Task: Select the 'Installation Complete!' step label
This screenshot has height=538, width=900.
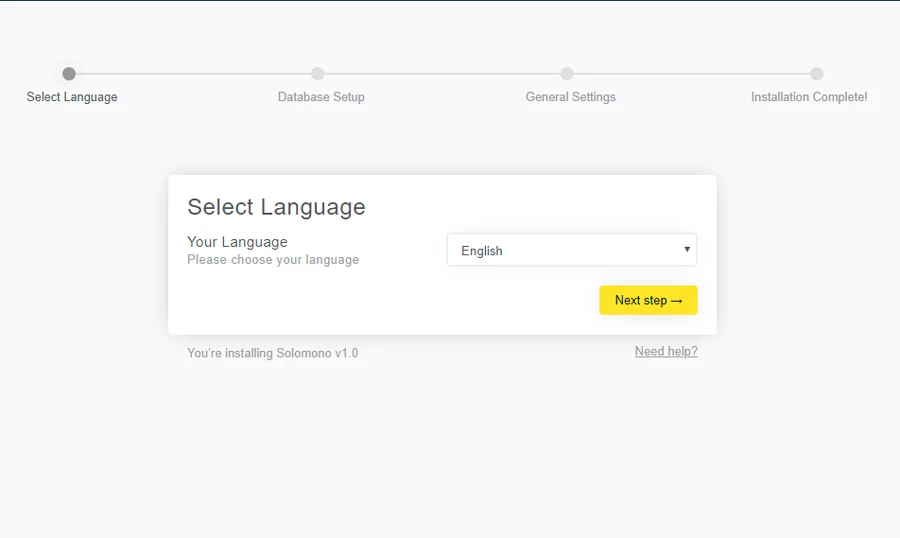Action: point(809,97)
